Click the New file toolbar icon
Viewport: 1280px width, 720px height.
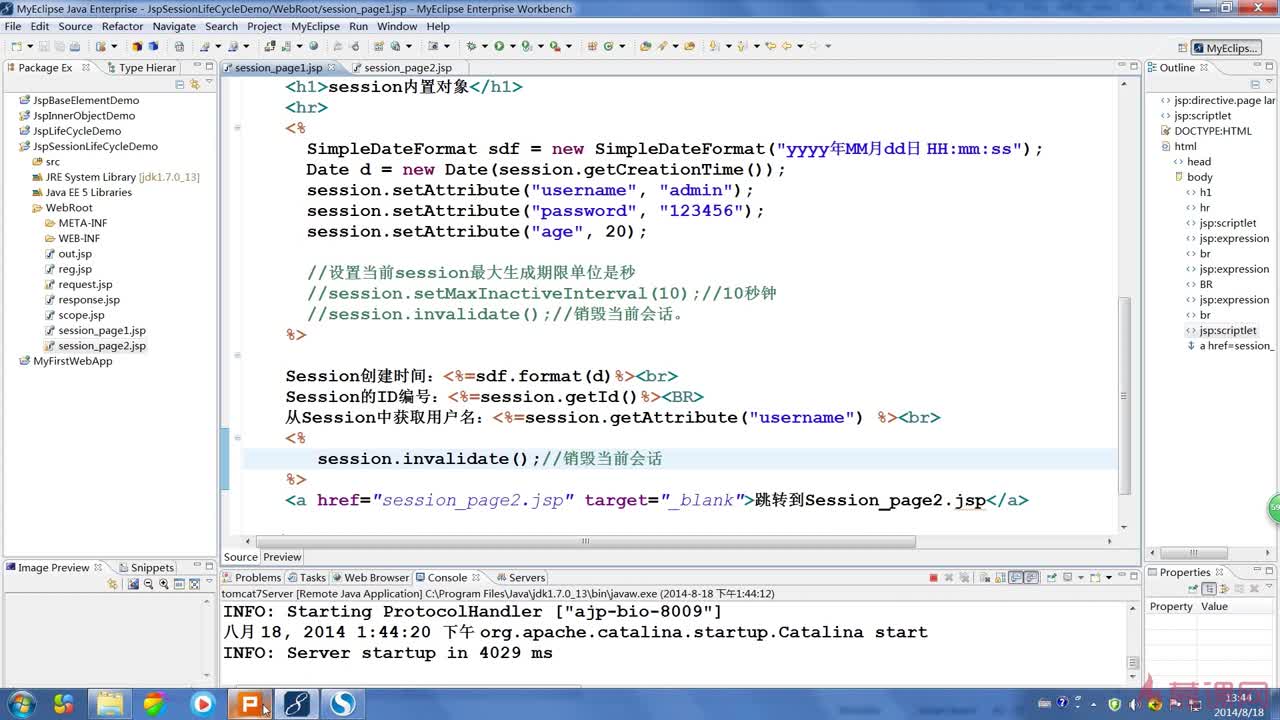click(16, 46)
